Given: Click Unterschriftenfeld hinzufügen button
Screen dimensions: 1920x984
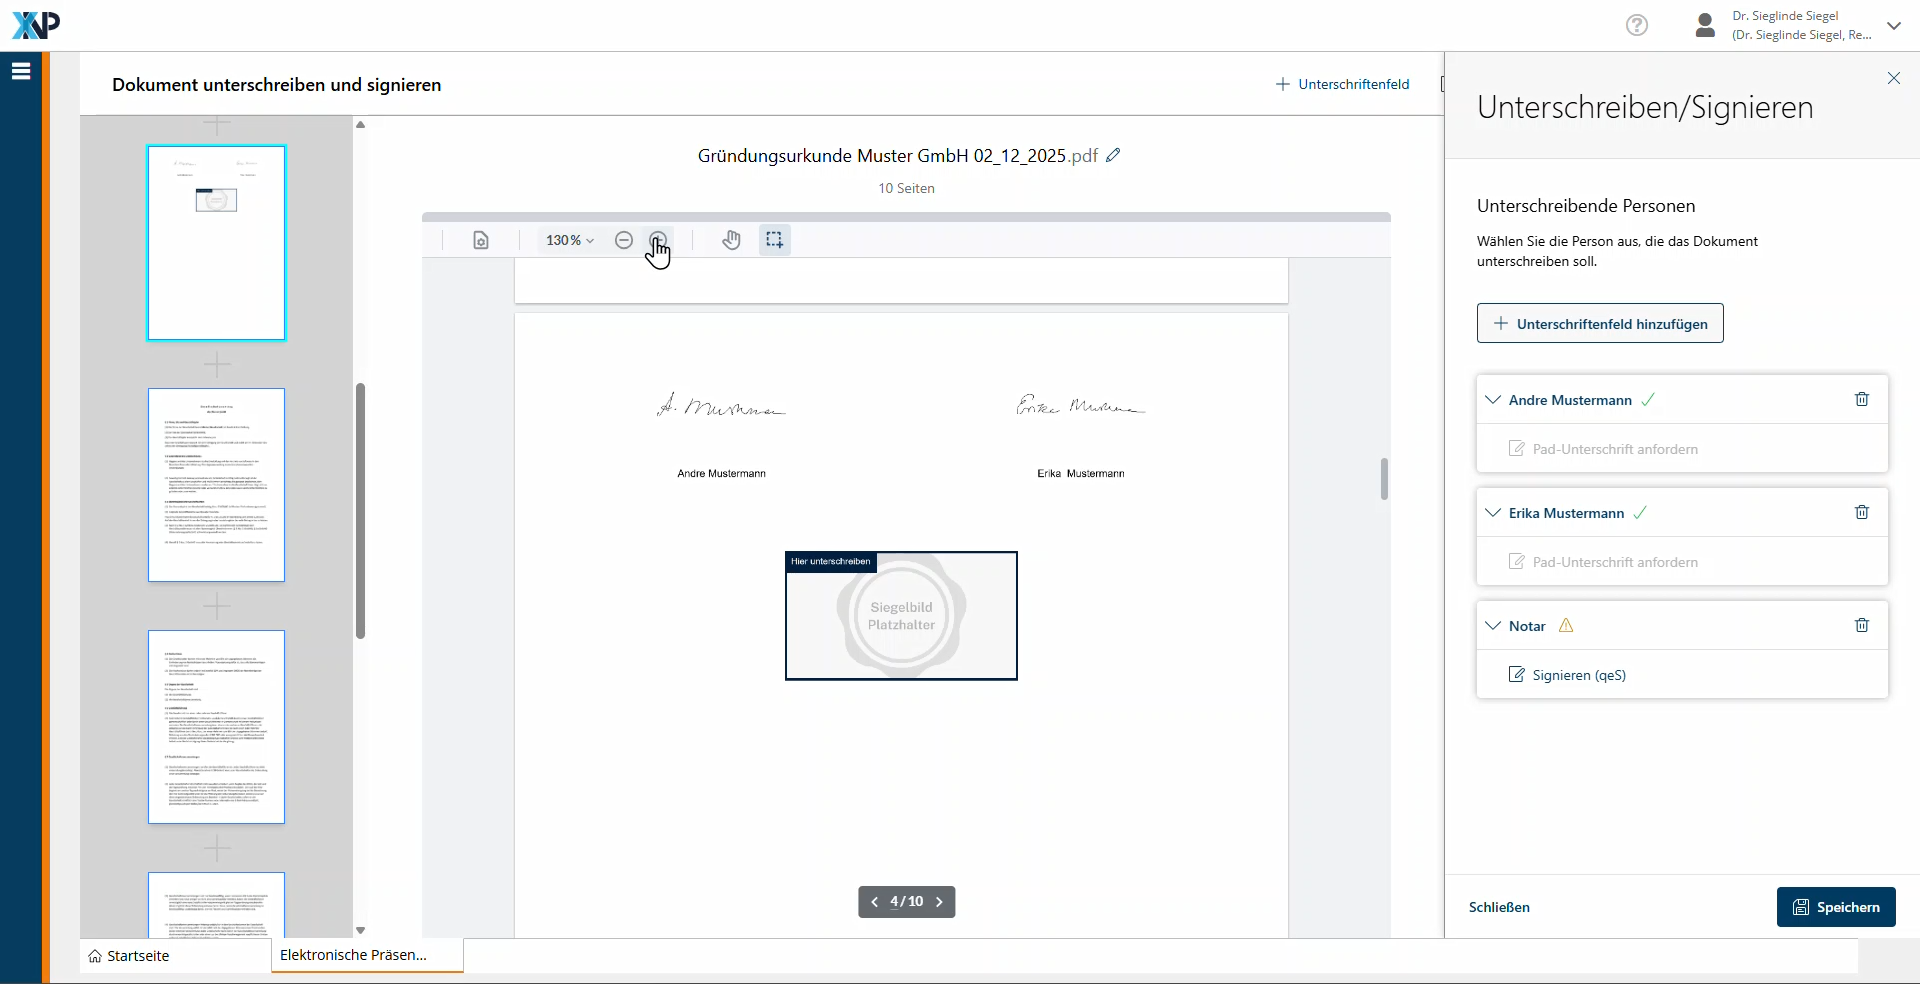Looking at the screenshot, I should tap(1600, 324).
